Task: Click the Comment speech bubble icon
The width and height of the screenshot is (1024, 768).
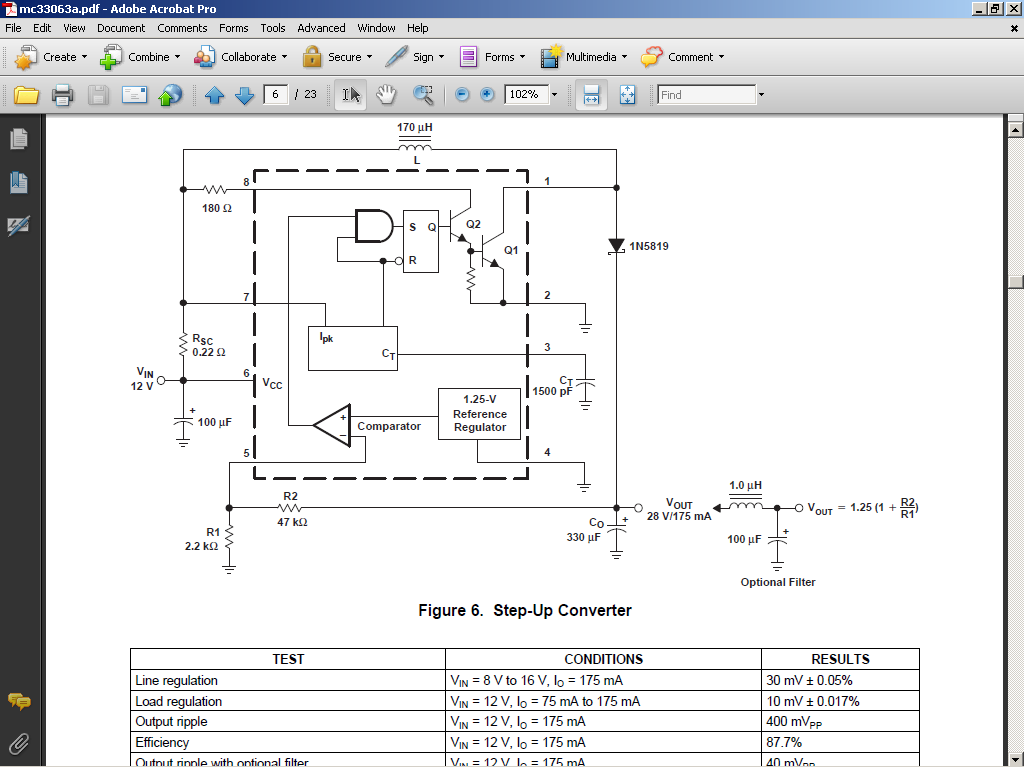Action: tap(652, 57)
